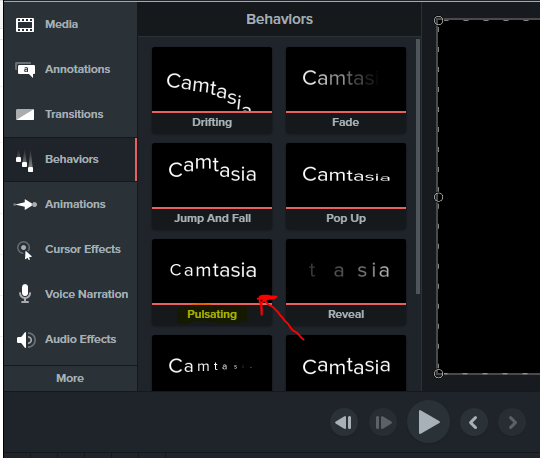Click the Fade label

[345, 122]
